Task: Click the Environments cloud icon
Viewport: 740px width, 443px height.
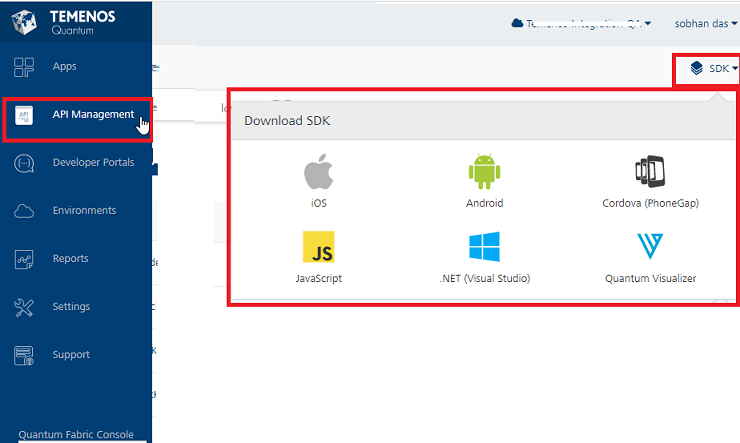Action: [24, 211]
